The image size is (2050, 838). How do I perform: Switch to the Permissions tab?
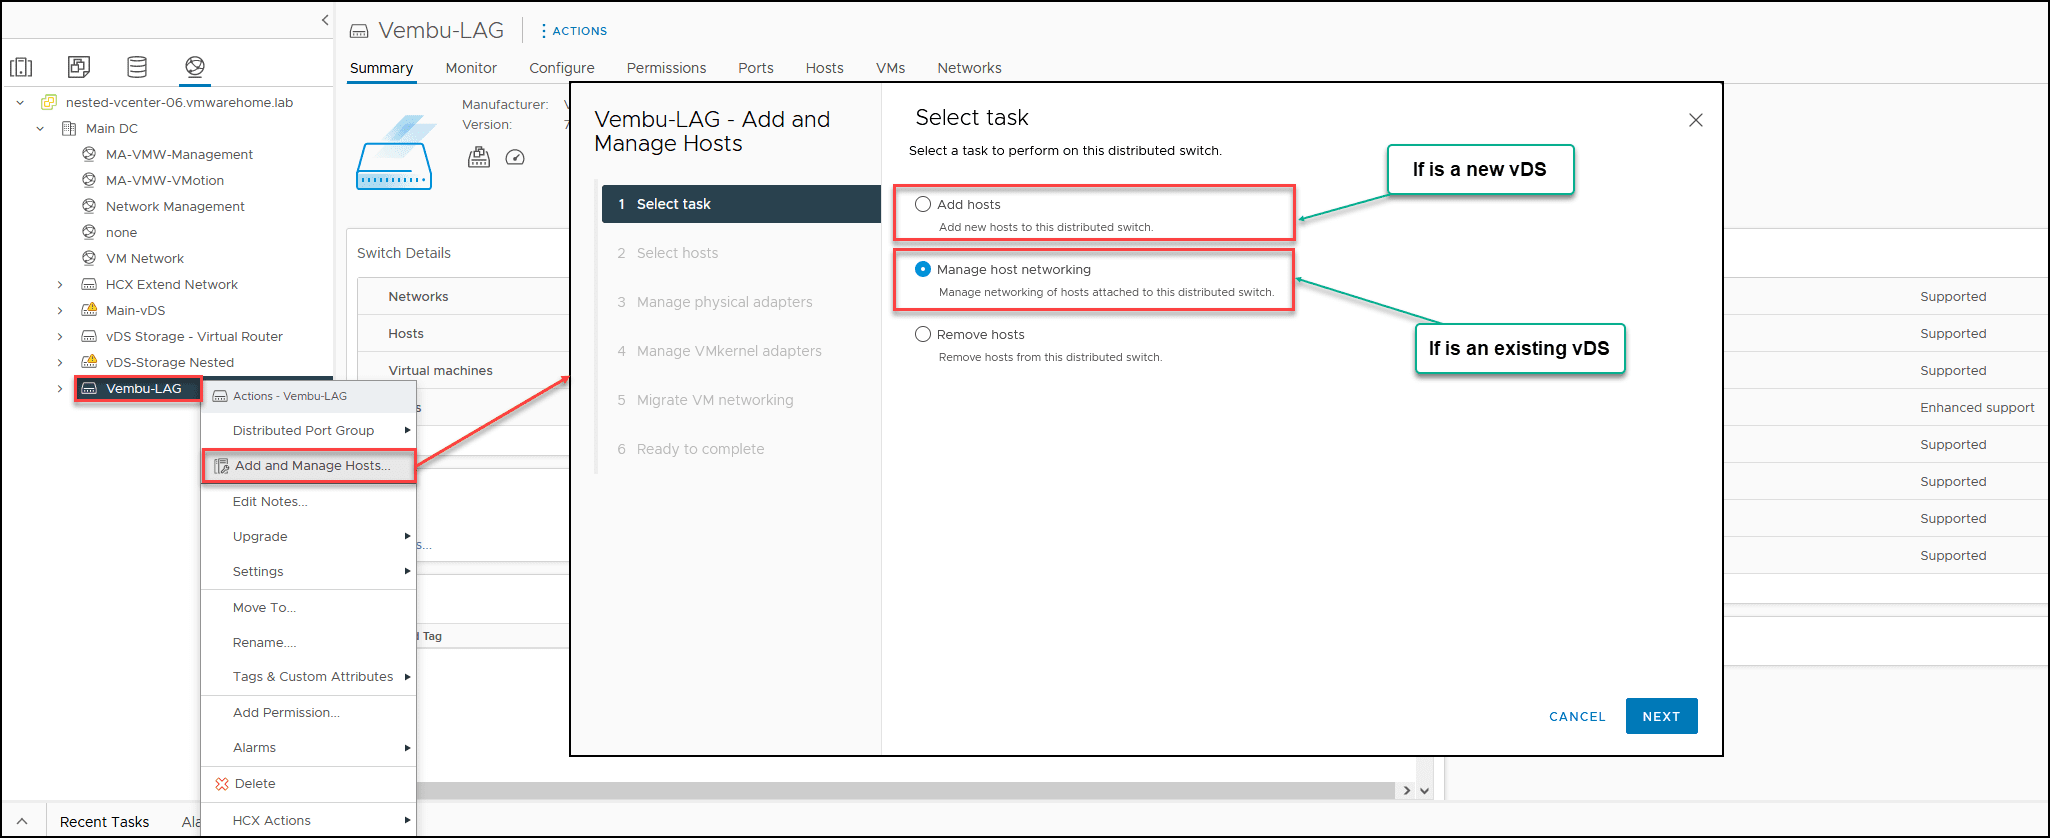pyautogui.click(x=666, y=68)
